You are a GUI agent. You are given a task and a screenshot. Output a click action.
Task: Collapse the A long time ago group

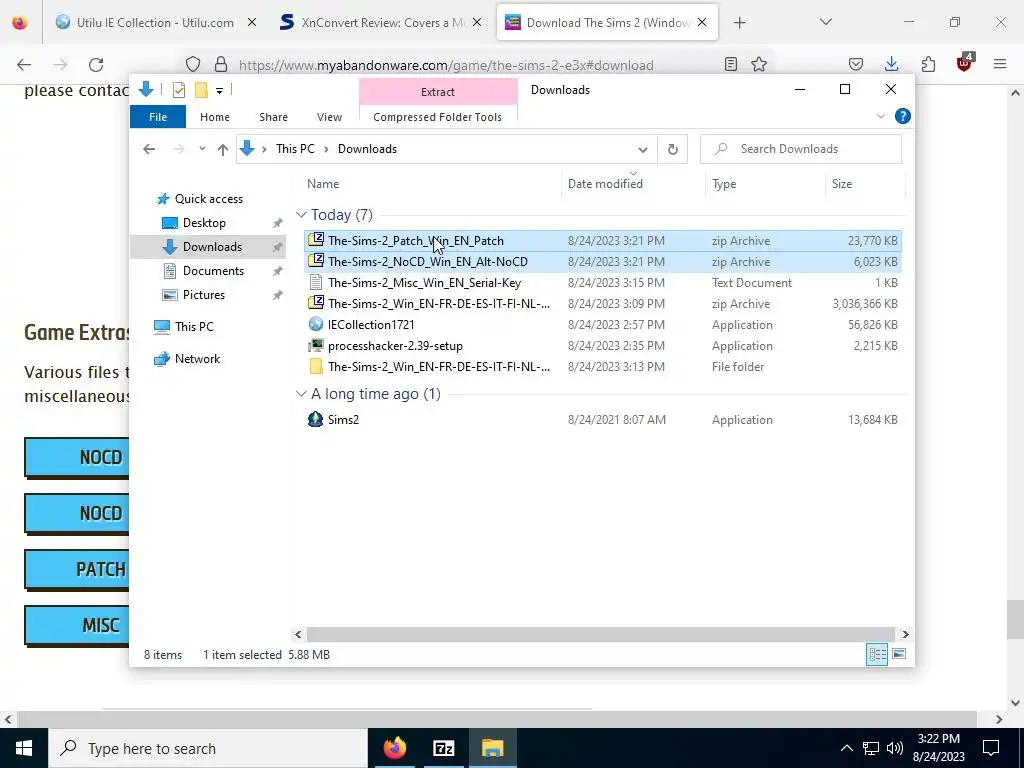tap(301, 394)
